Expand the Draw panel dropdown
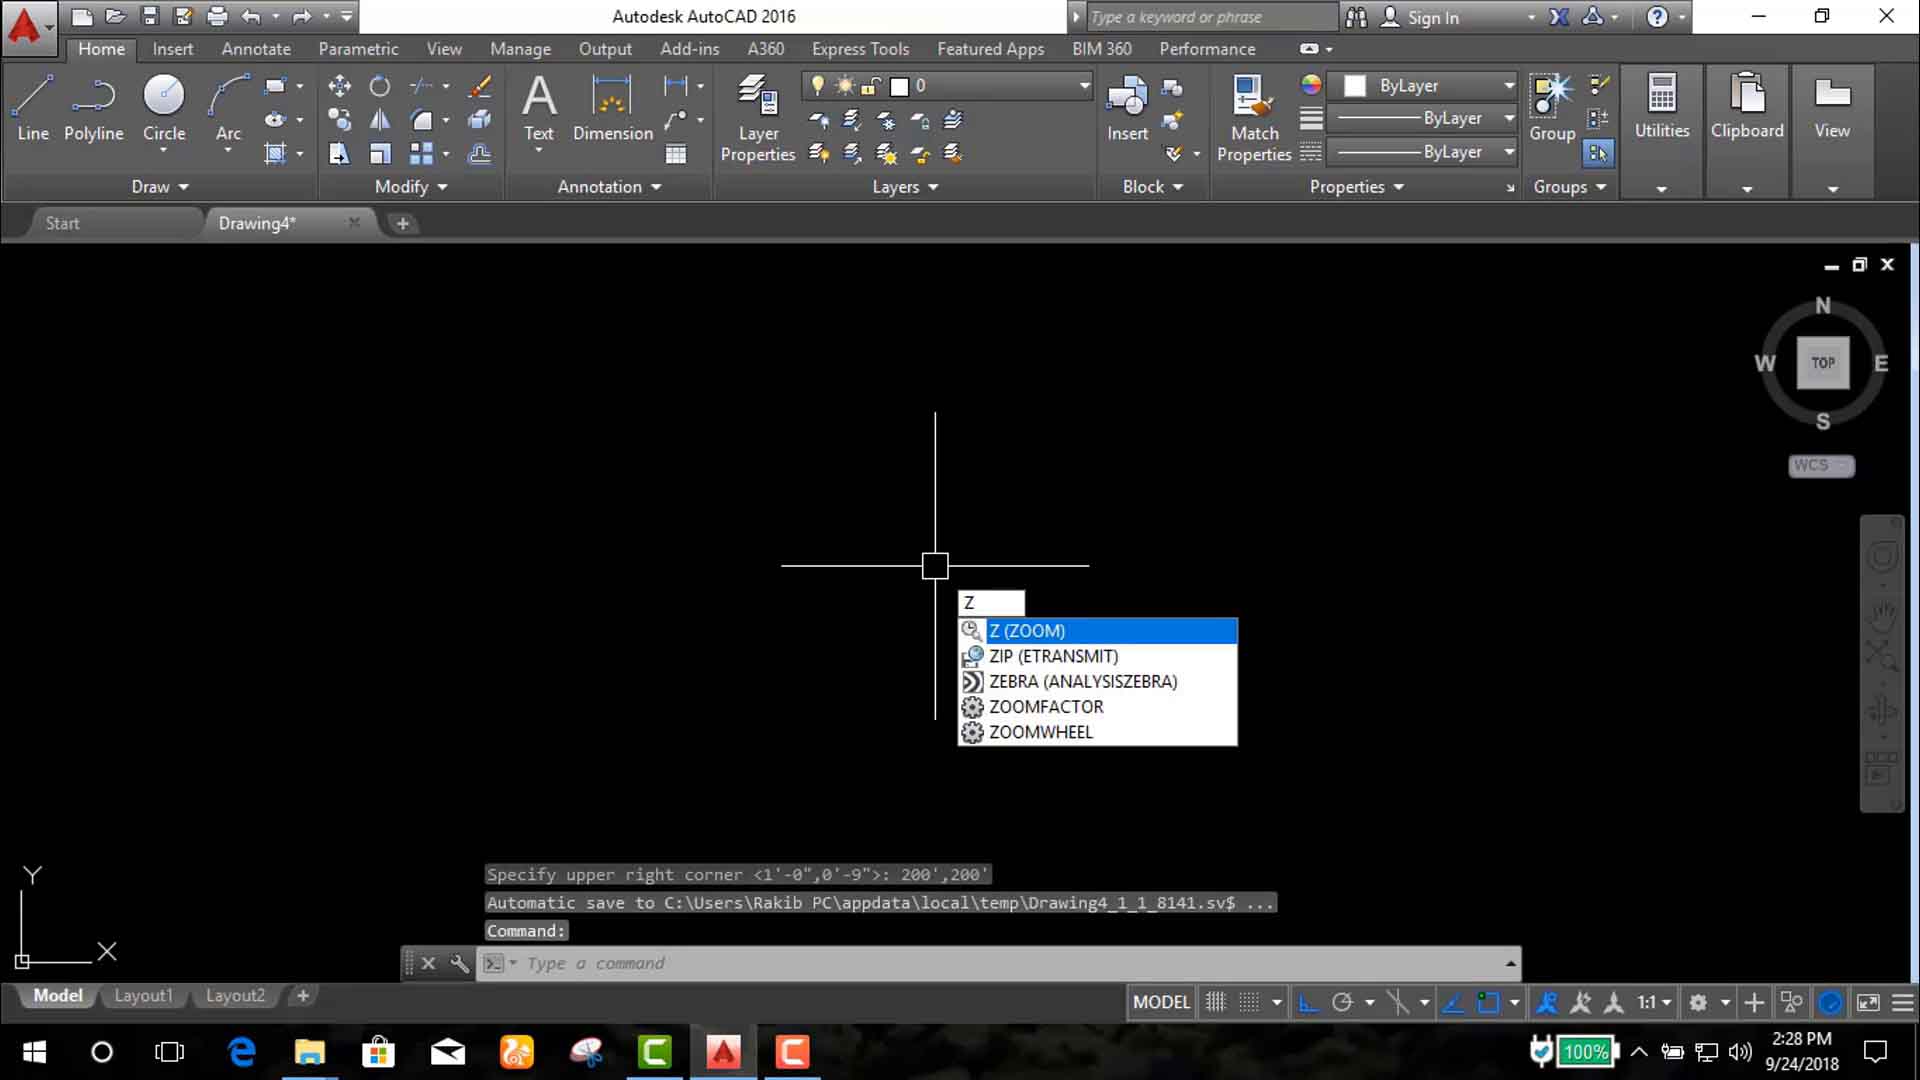The width and height of the screenshot is (1920, 1080). click(x=160, y=187)
